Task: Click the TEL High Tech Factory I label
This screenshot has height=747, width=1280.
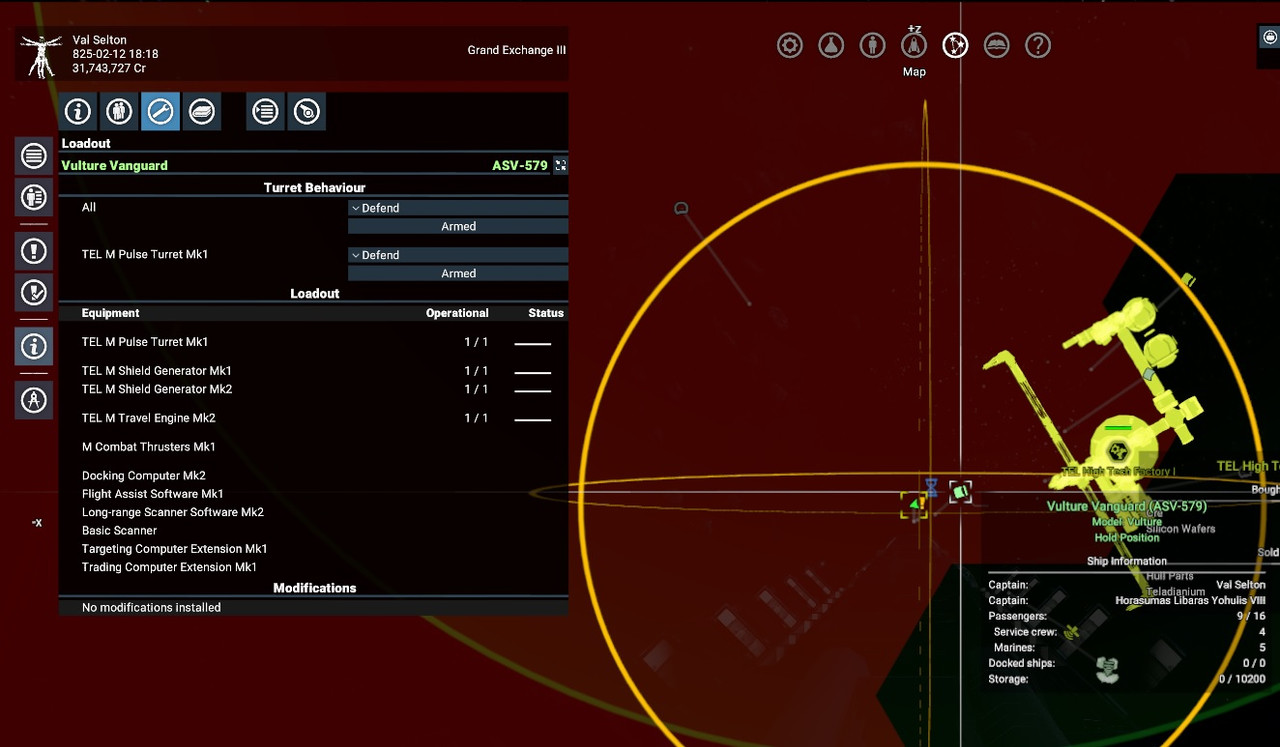Action: point(1118,471)
